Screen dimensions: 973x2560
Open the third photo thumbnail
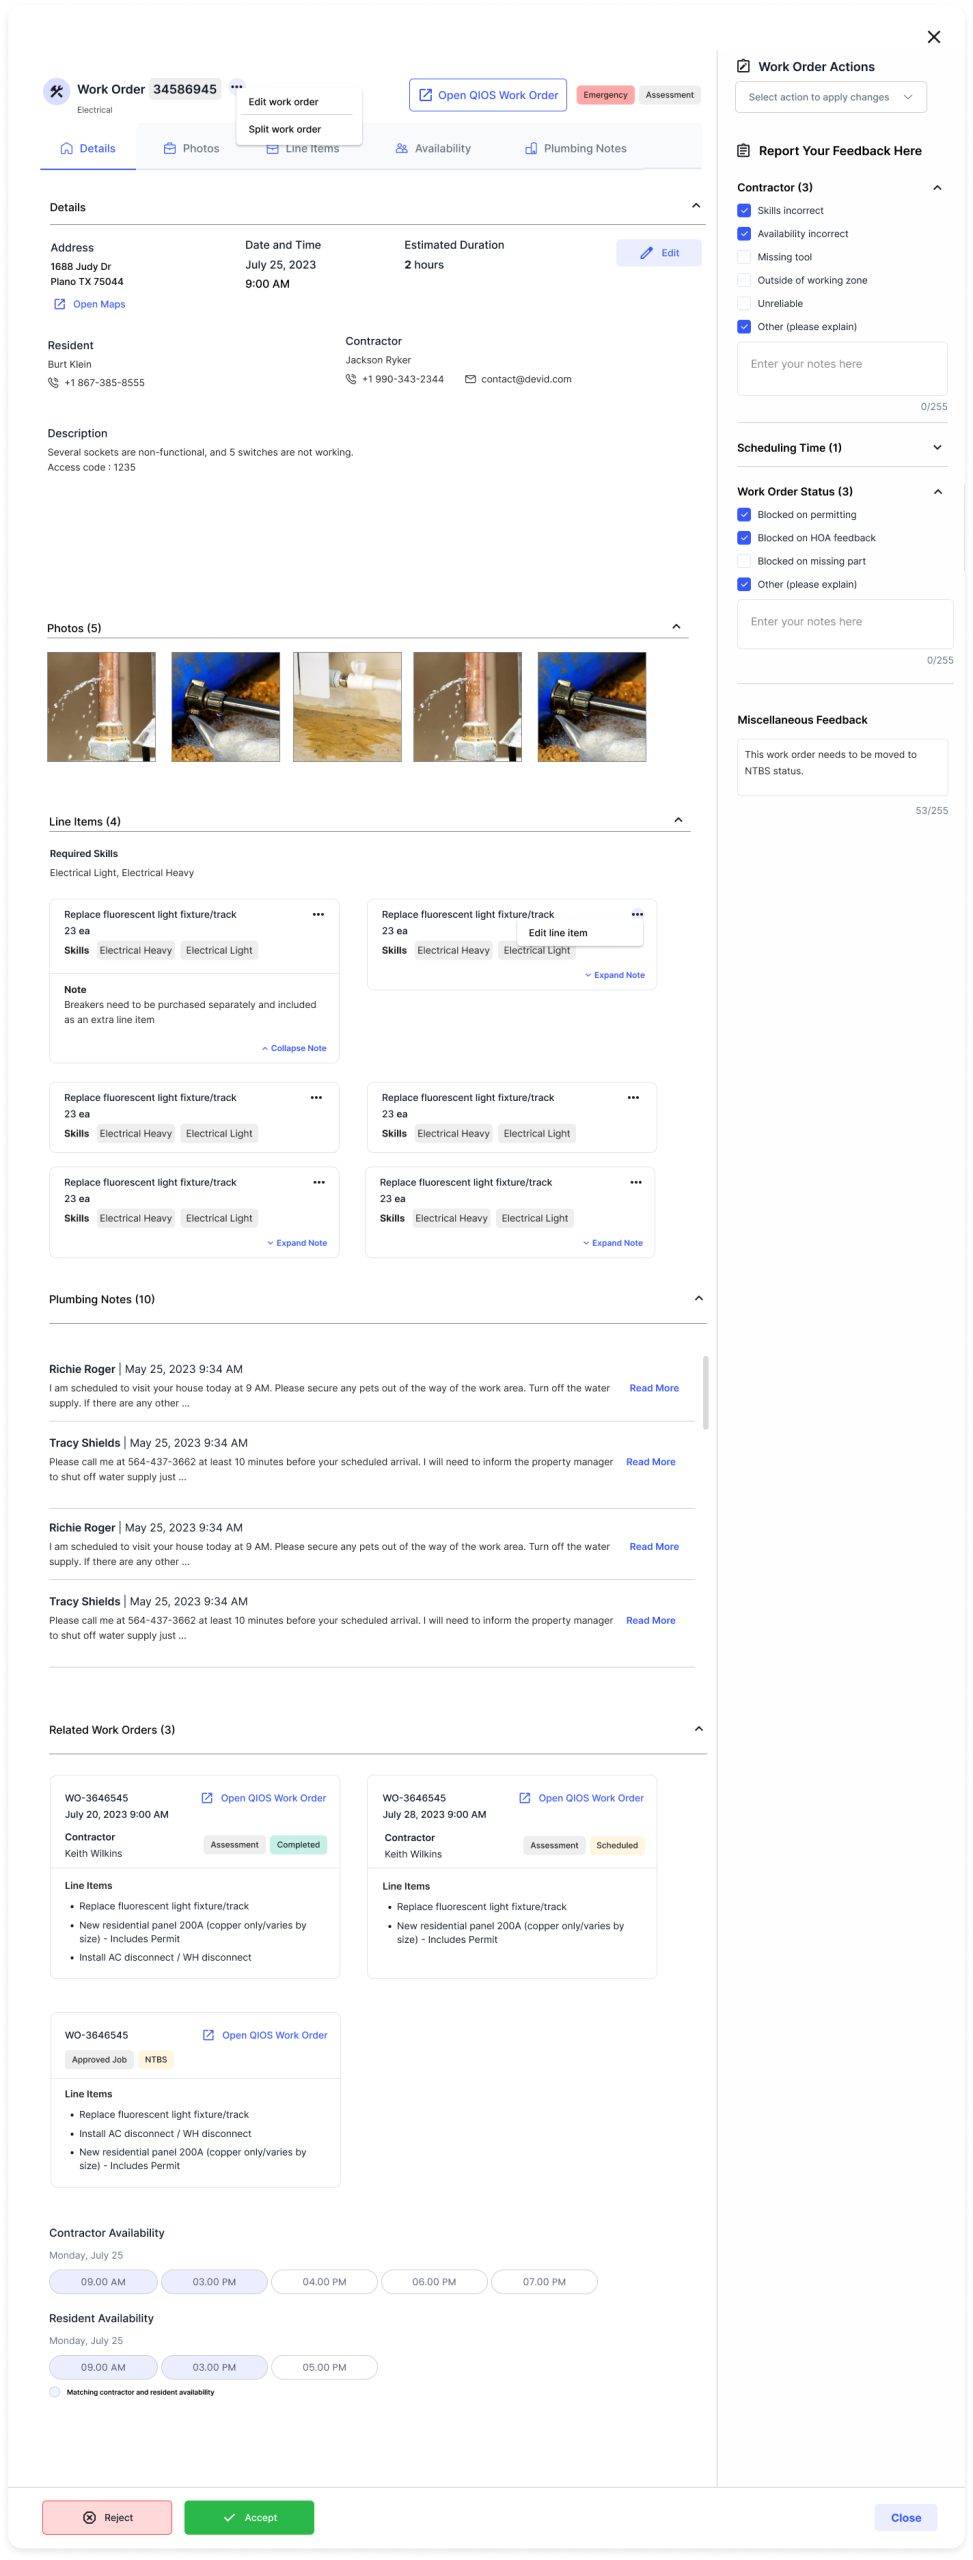[347, 707]
